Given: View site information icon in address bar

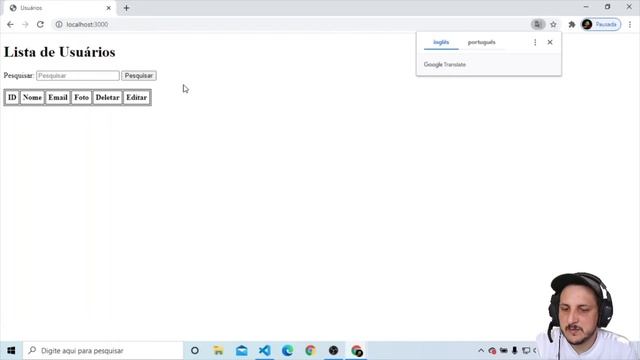Looking at the screenshot, I should point(59,24).
